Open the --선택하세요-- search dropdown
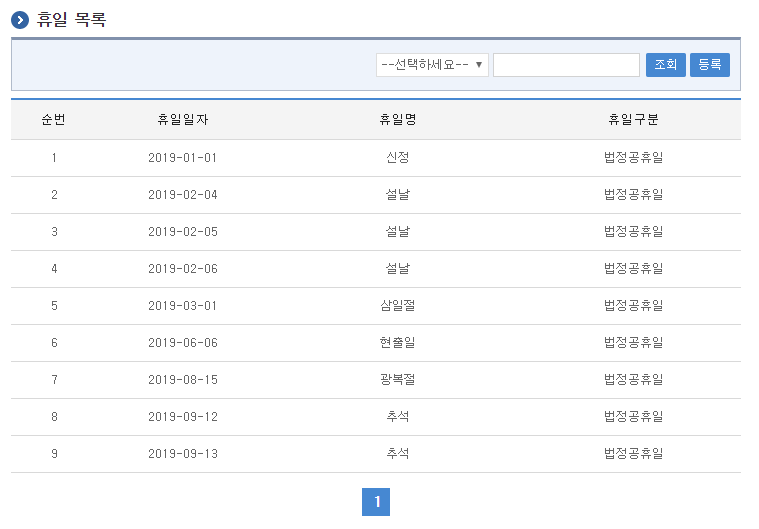This screenshot has width=759, height=529. (432, 65)
